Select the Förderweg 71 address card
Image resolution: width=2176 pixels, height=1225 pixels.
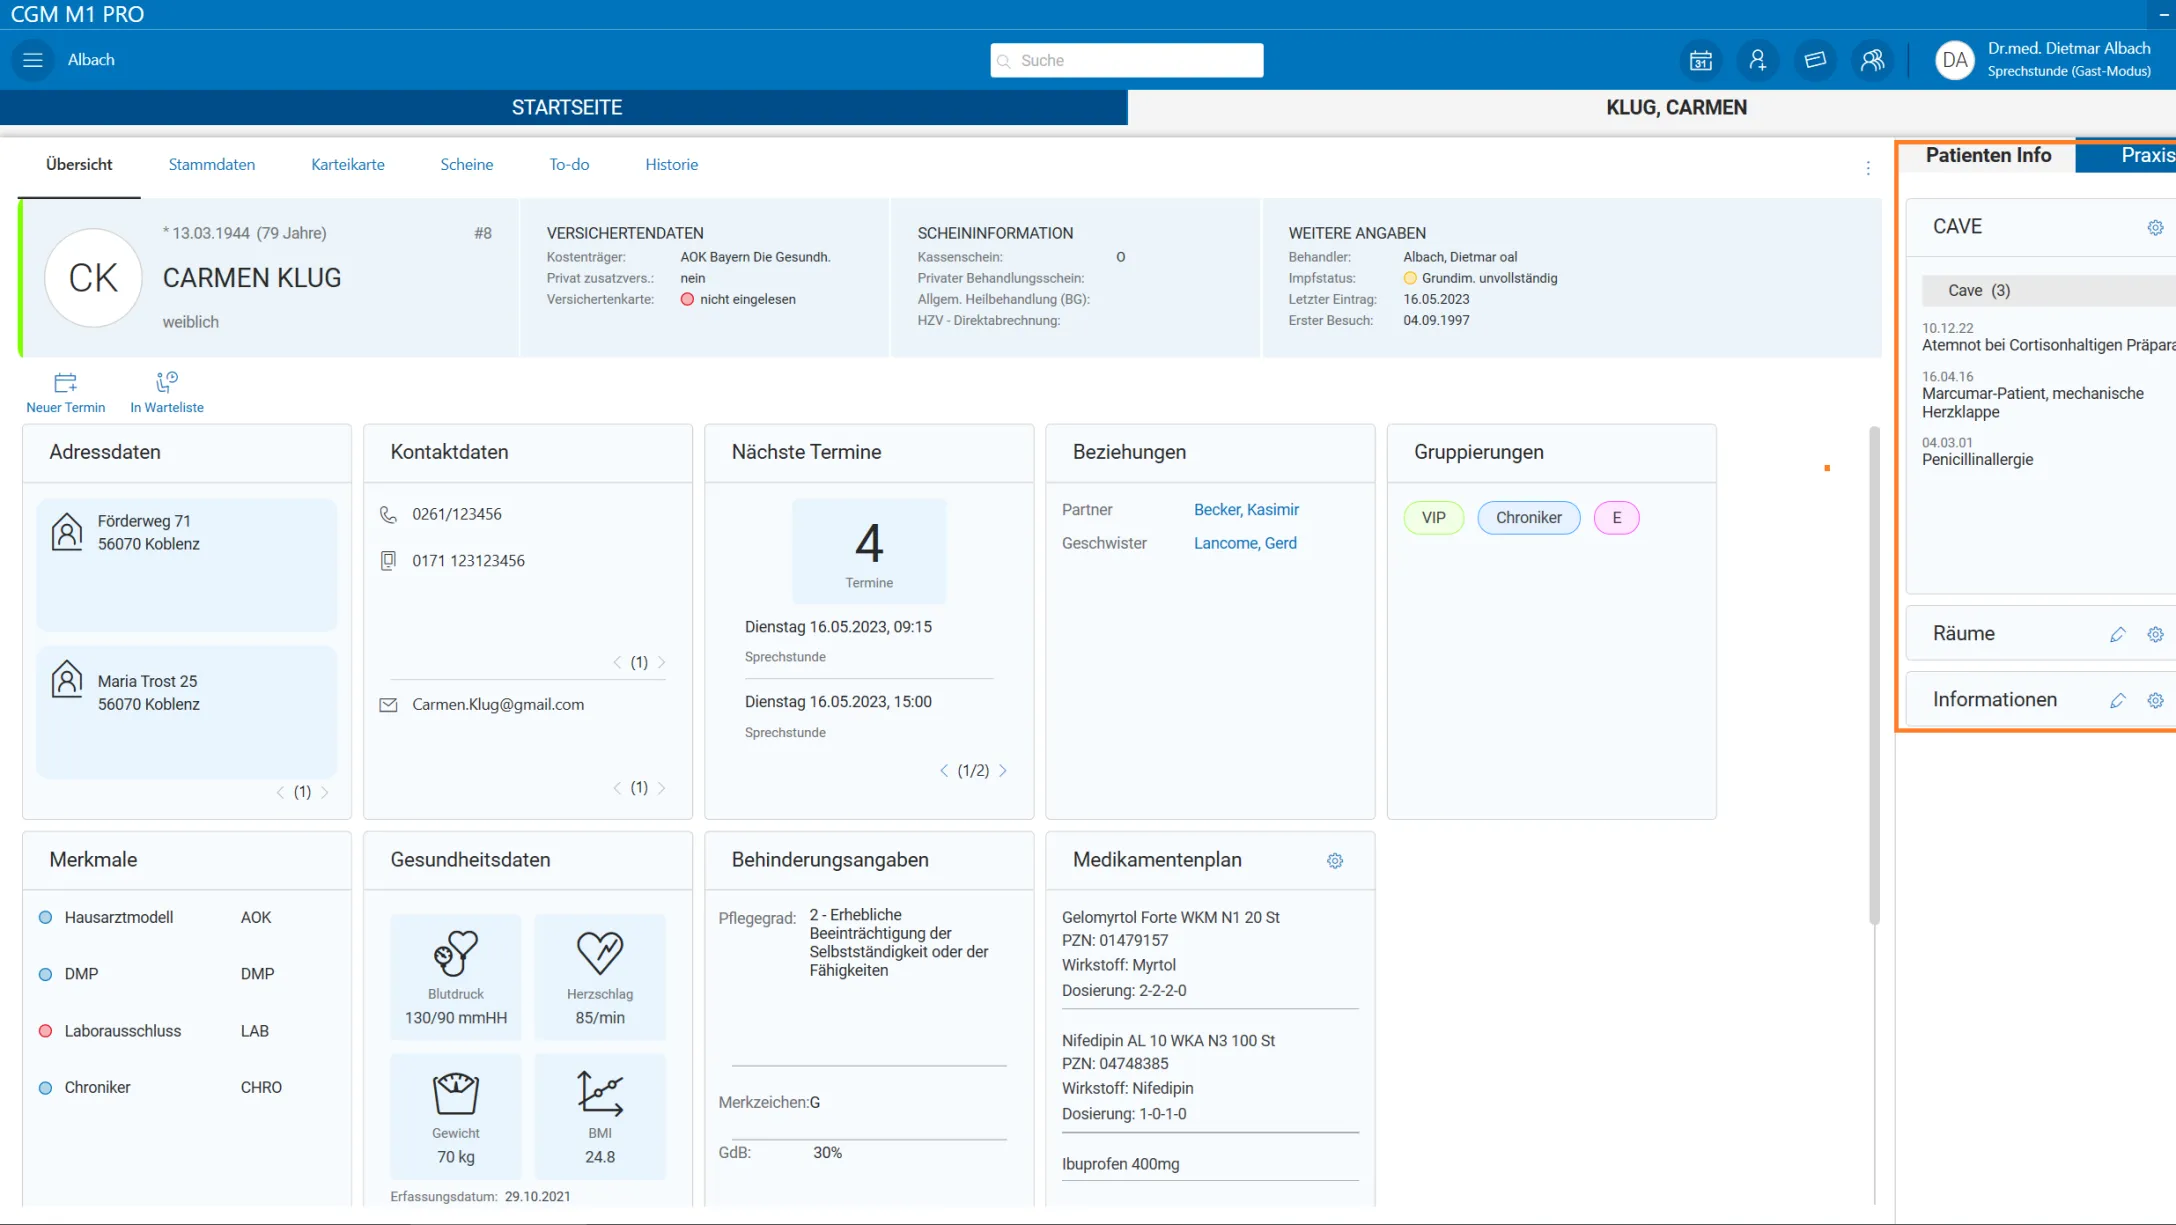click(187, 565)
